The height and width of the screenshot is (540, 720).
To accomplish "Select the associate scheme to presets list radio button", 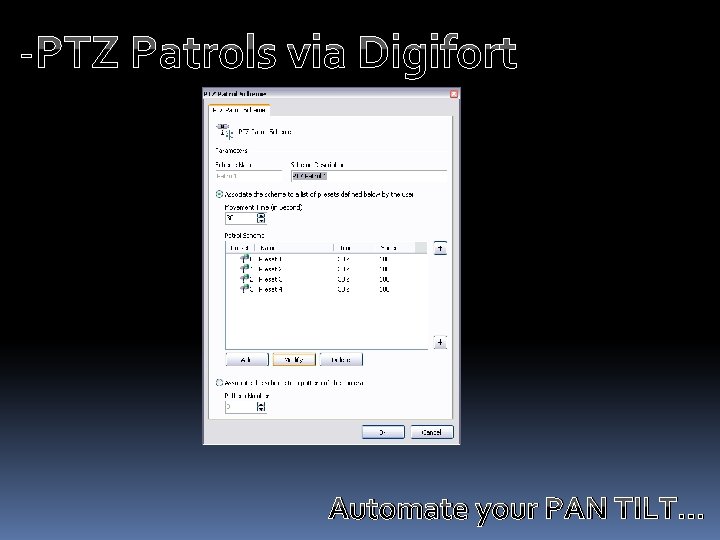I will 219,194.
